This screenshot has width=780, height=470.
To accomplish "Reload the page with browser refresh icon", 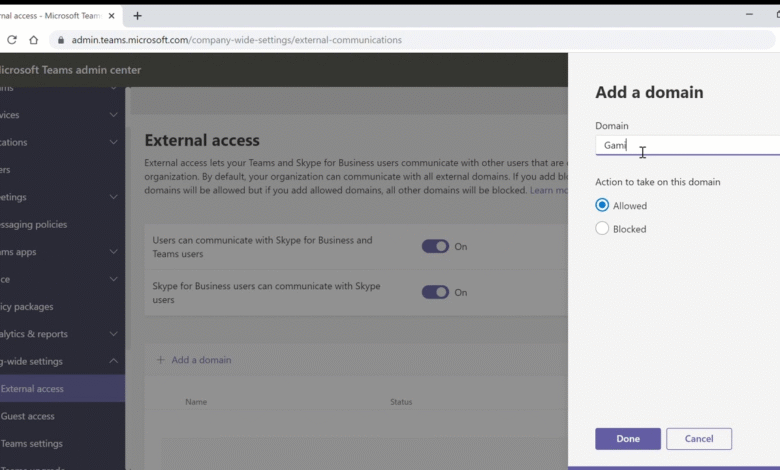I will point(12,40).
